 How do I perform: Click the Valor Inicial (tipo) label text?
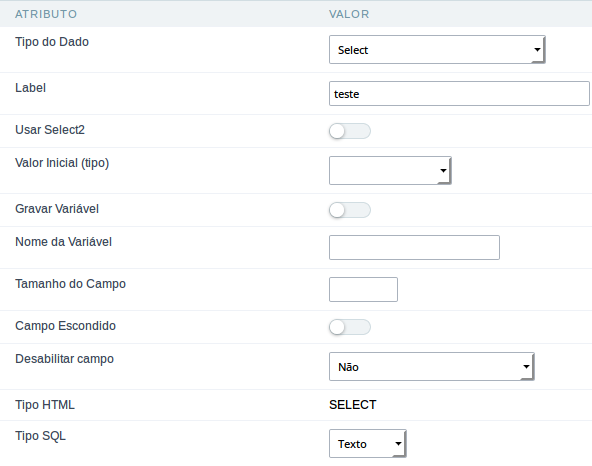point(62,163)
